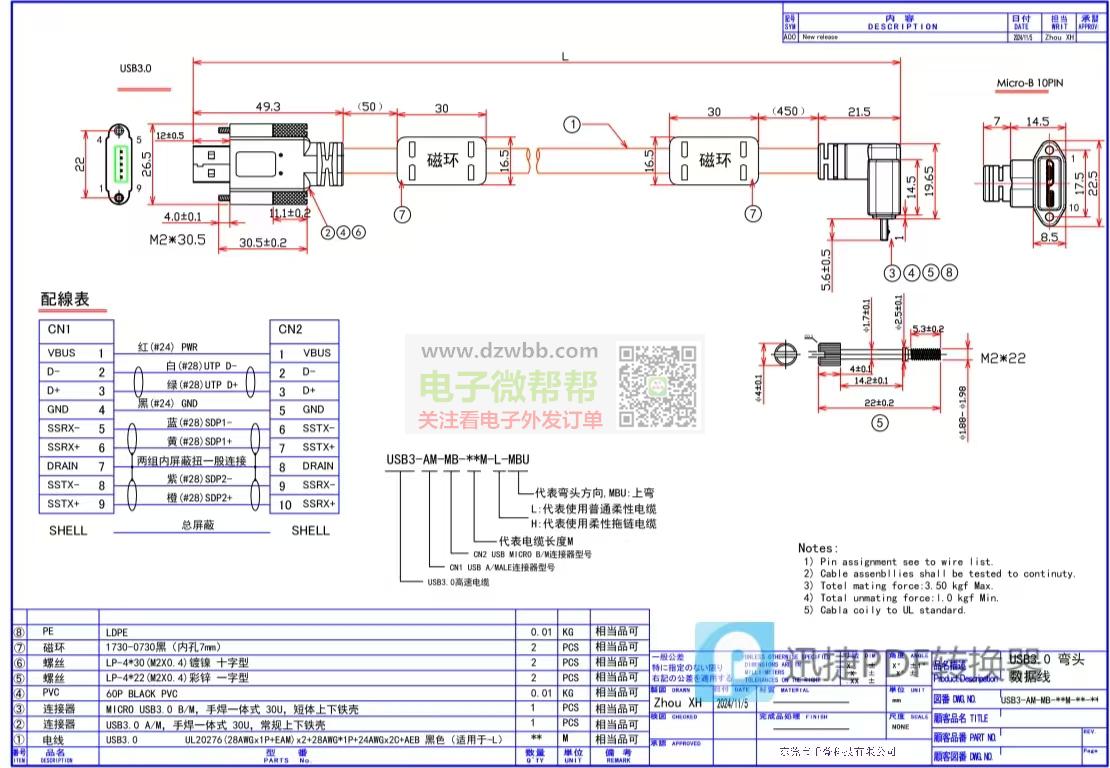Image resolution: width=1110 pixels, height=768 pixels.
Task: Click "SHELL" below the CN2 column
Action: (x=310, y=530)
